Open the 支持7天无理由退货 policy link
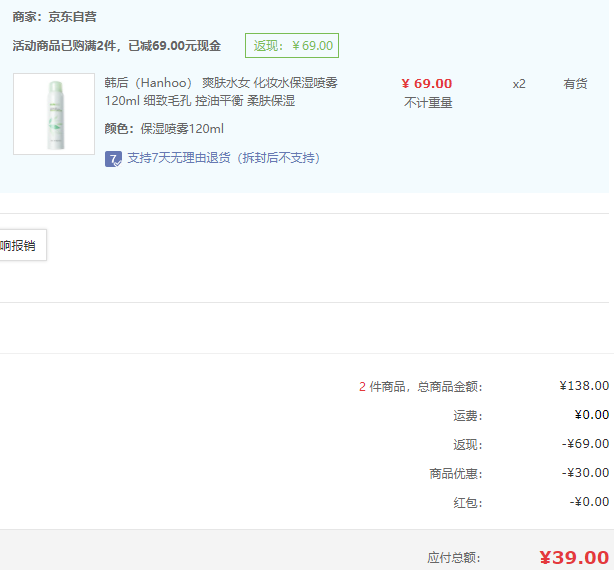 tap(224, 158)
